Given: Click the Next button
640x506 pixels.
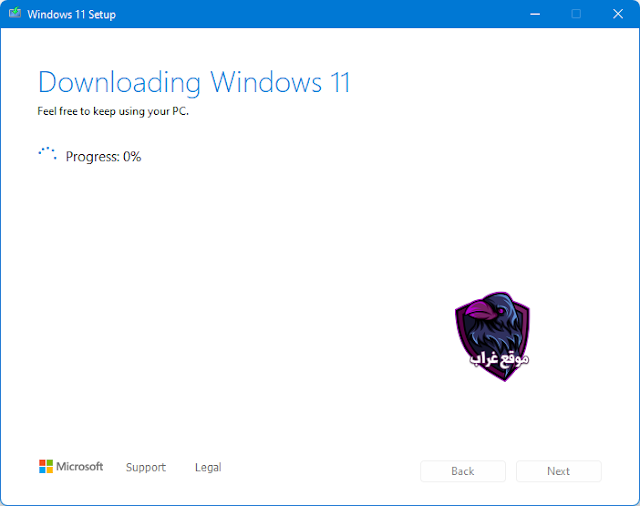Looking at the screenshot, I should click(559, 471).
